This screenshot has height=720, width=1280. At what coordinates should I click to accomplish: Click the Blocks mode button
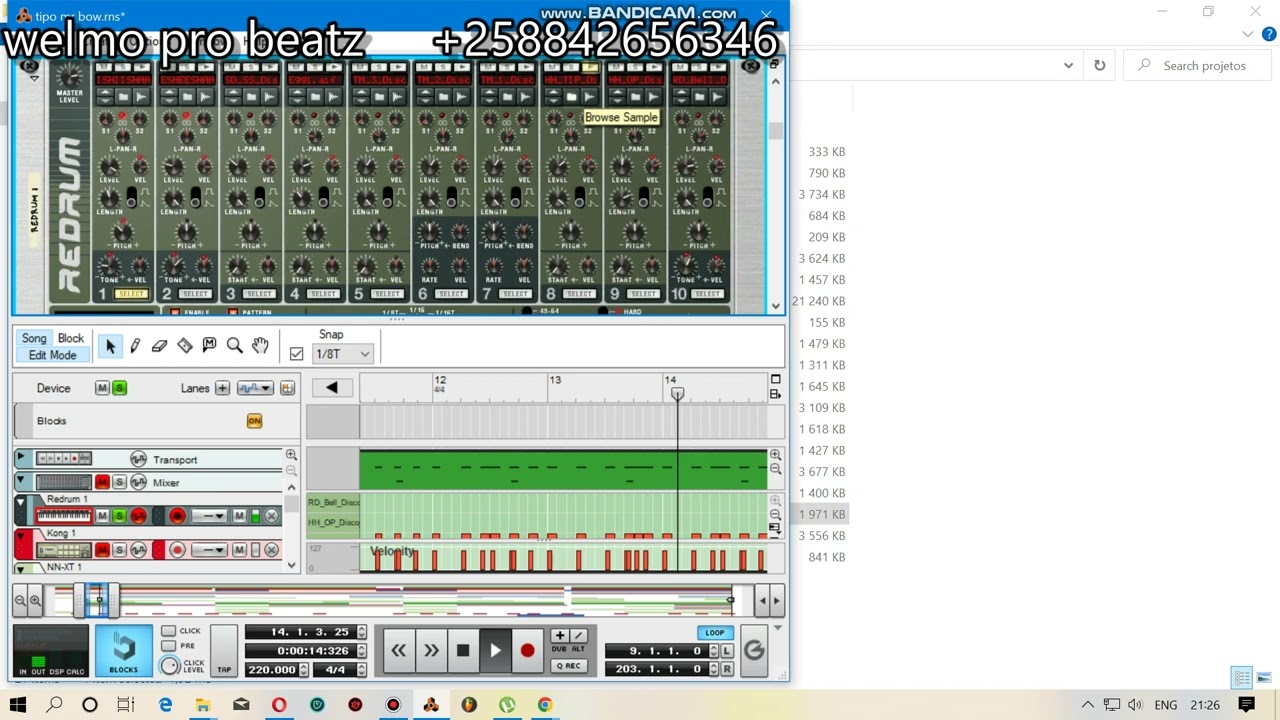click(124, 651)
